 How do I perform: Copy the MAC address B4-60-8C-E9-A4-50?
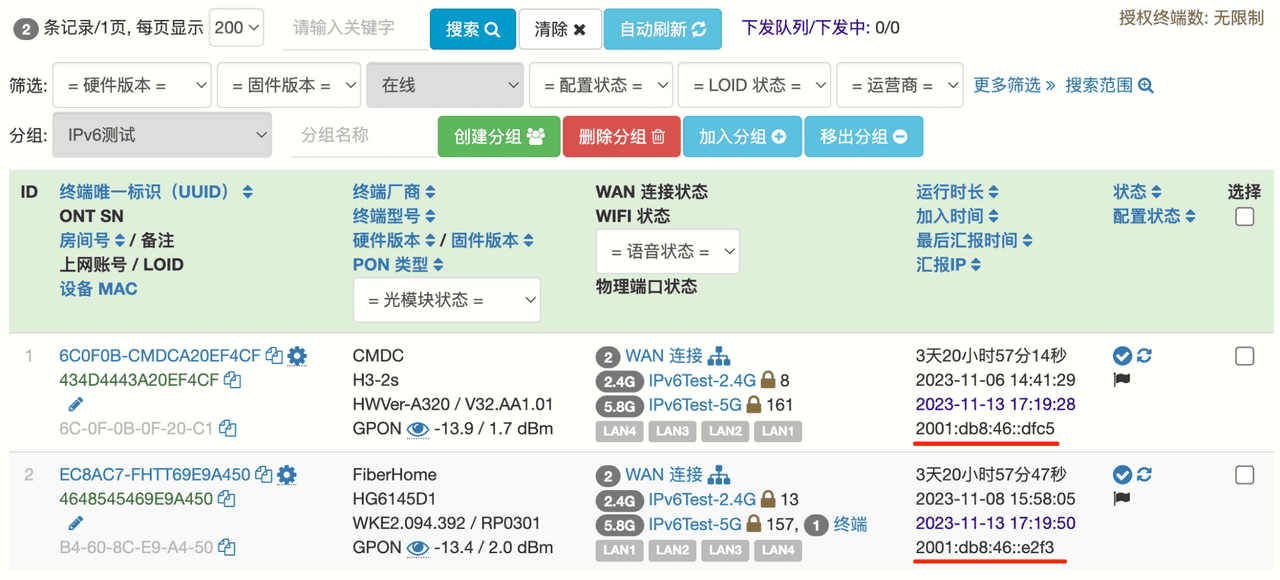(x=227, y=548)
